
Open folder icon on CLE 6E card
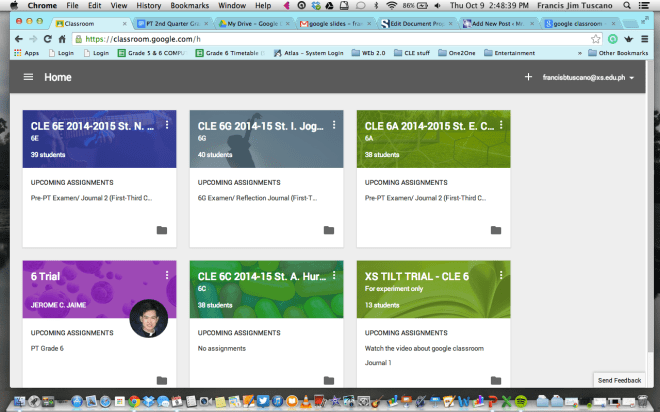click(161, 231)
